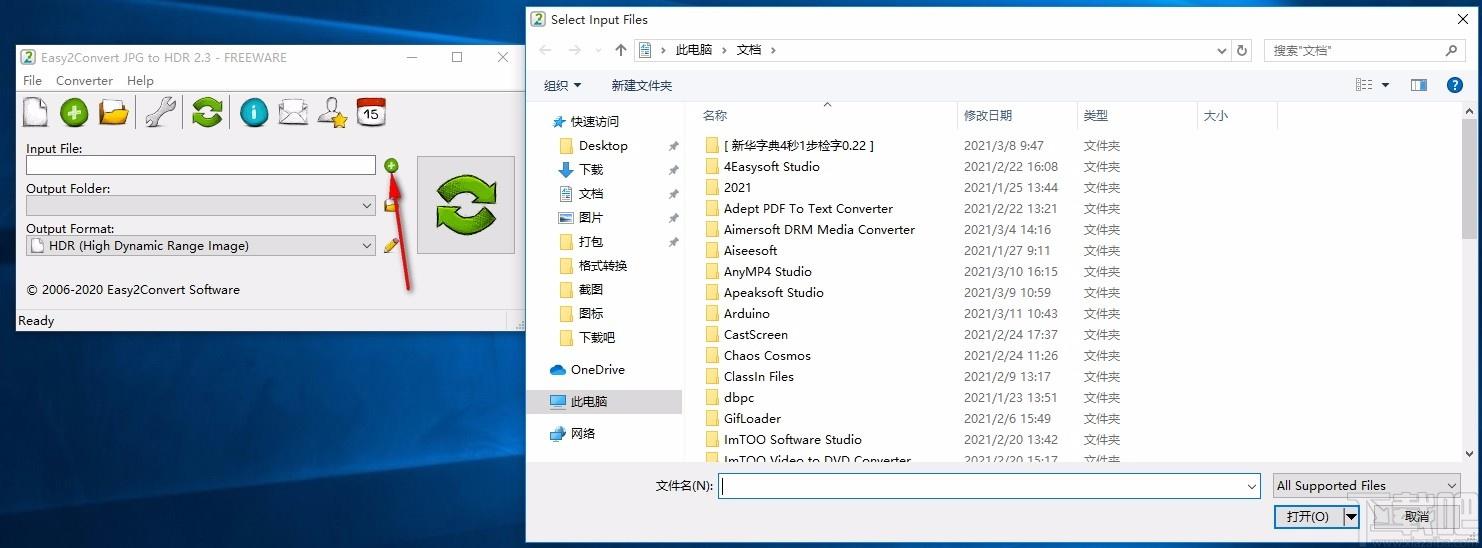The image size is (1482, 548).
Task: Expand the filename combo box dropdown arrow
Action: (1252, 486)
